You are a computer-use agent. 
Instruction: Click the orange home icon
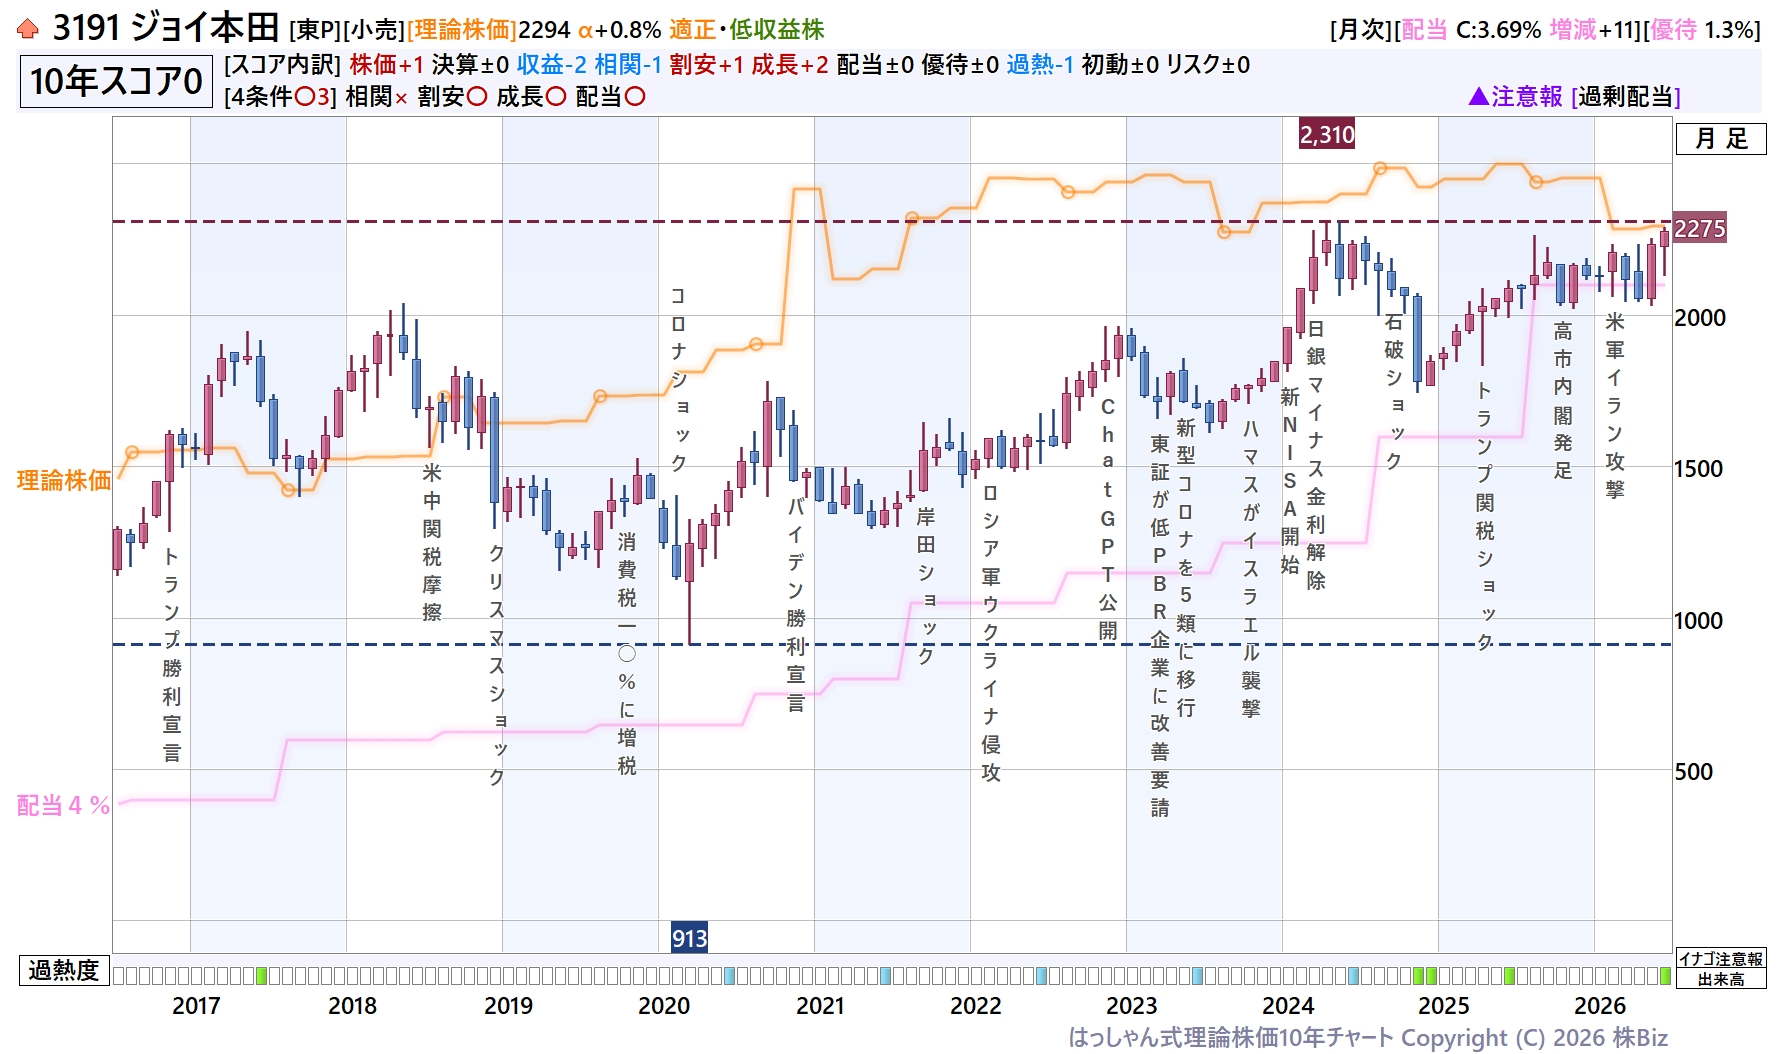coord(28,29)
